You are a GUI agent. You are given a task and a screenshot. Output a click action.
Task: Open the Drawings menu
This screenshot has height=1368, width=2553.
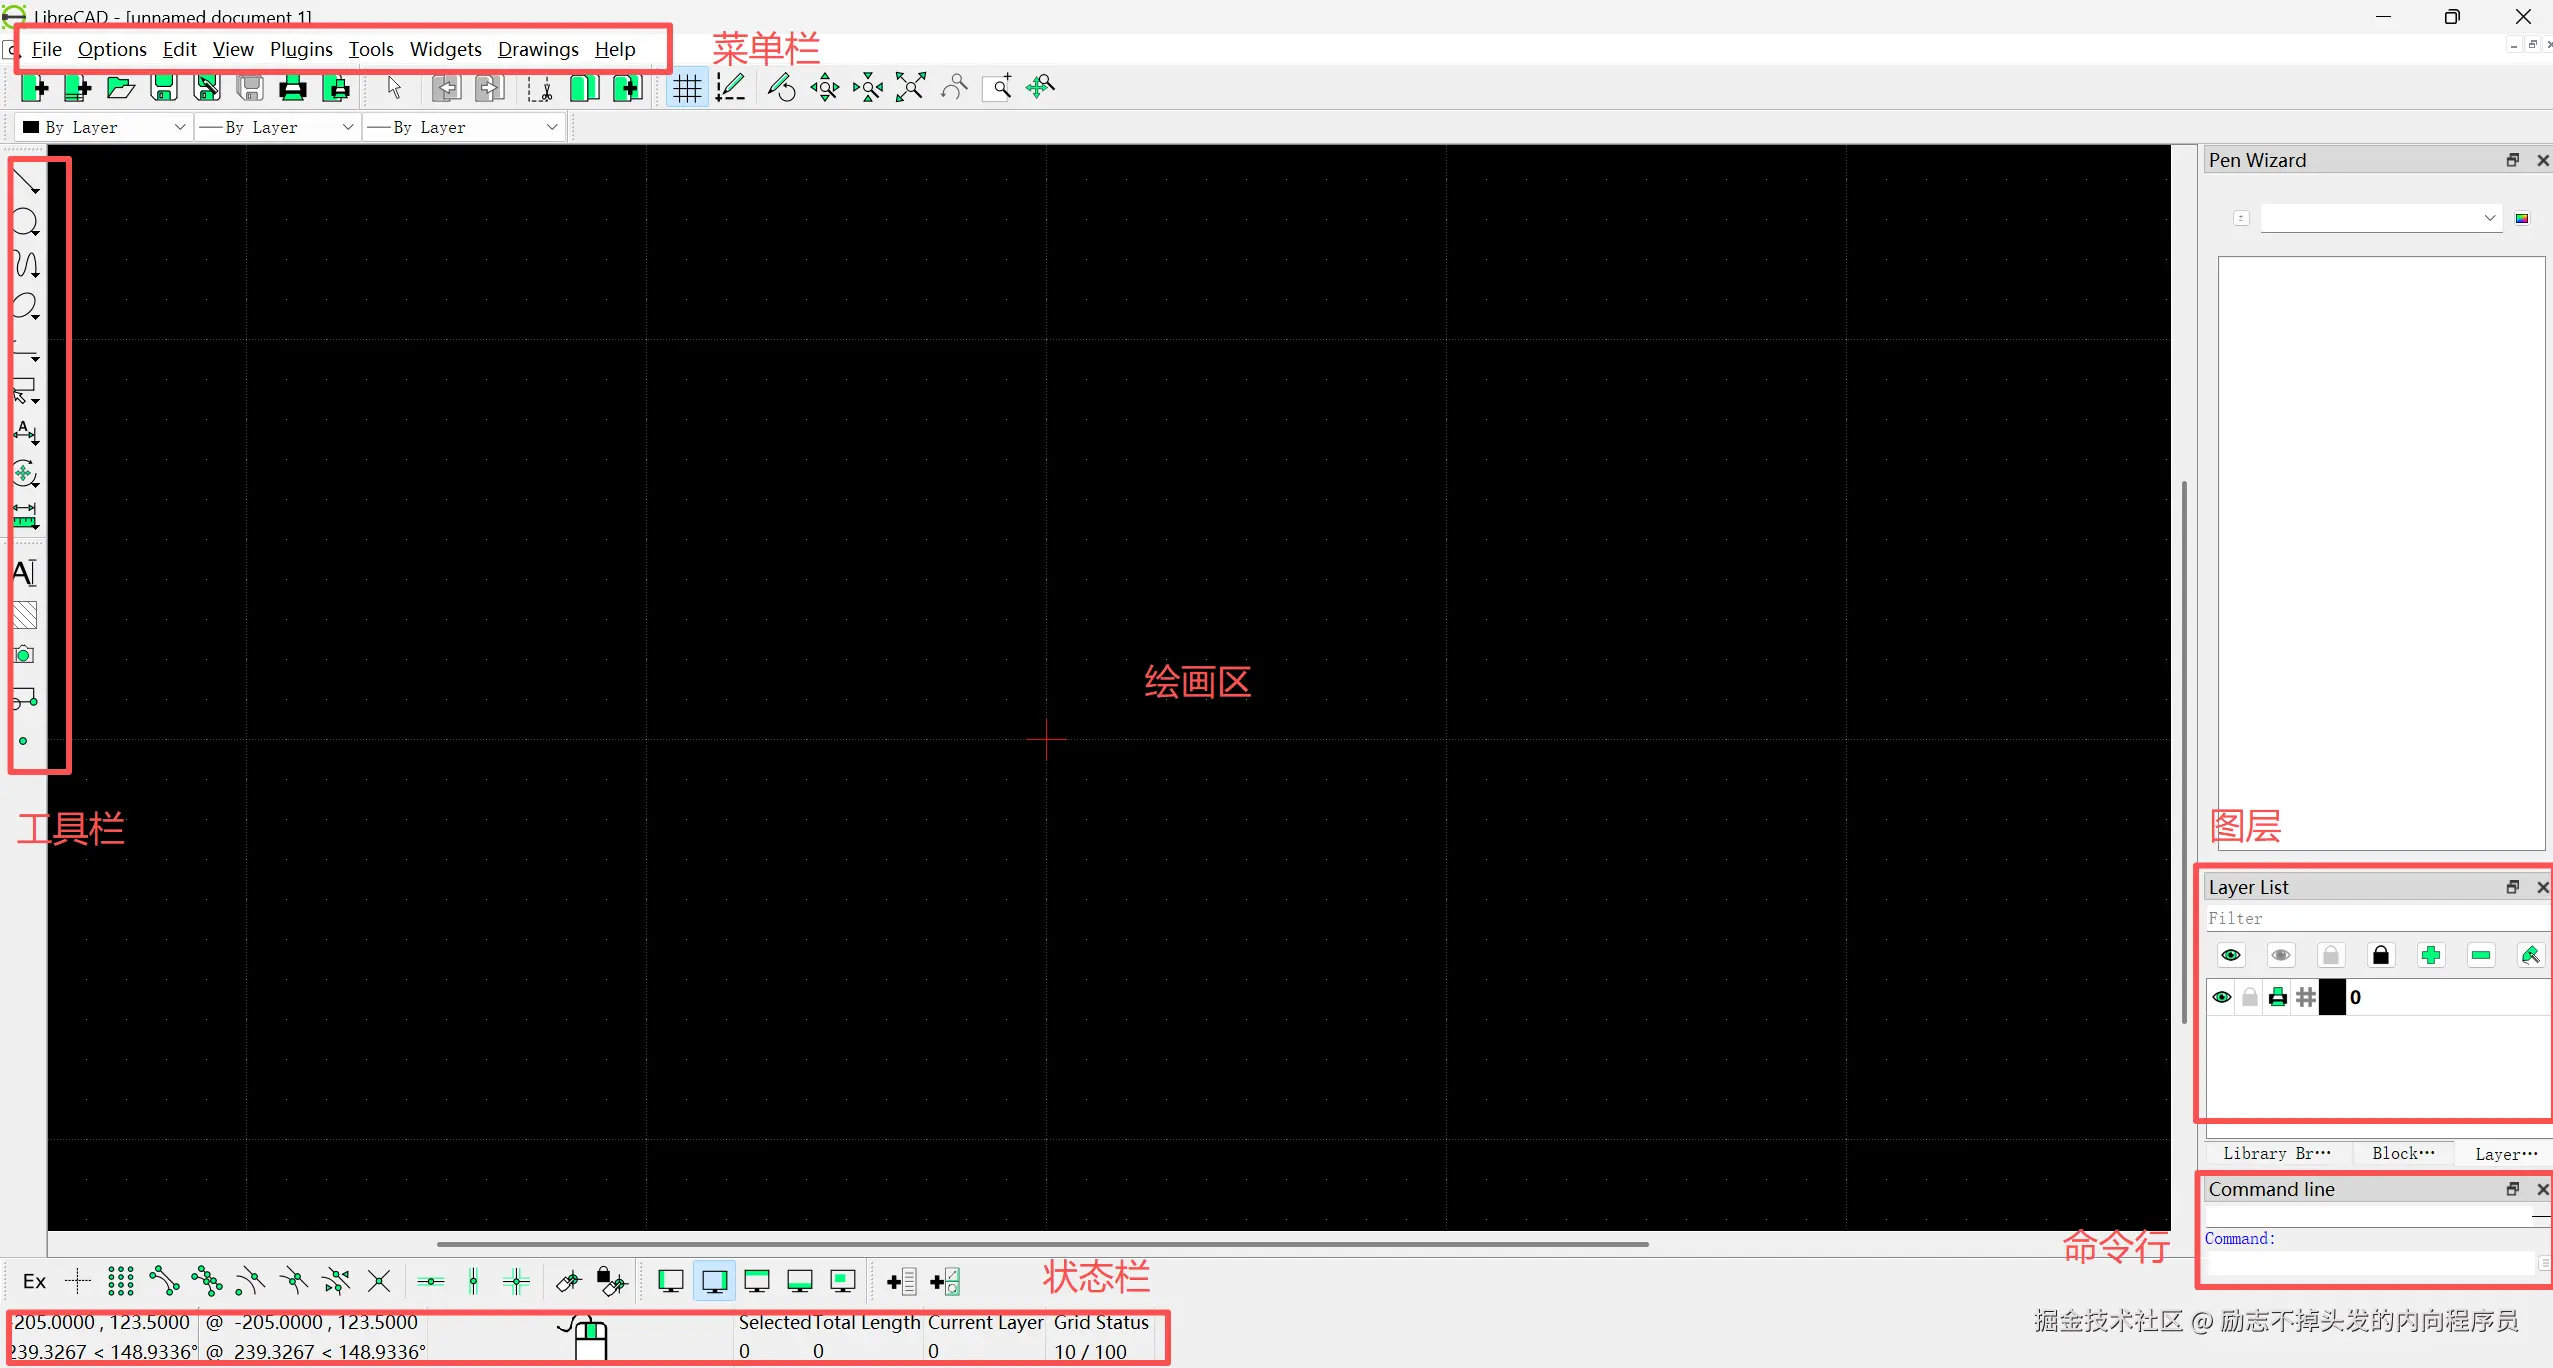(538, 49)
